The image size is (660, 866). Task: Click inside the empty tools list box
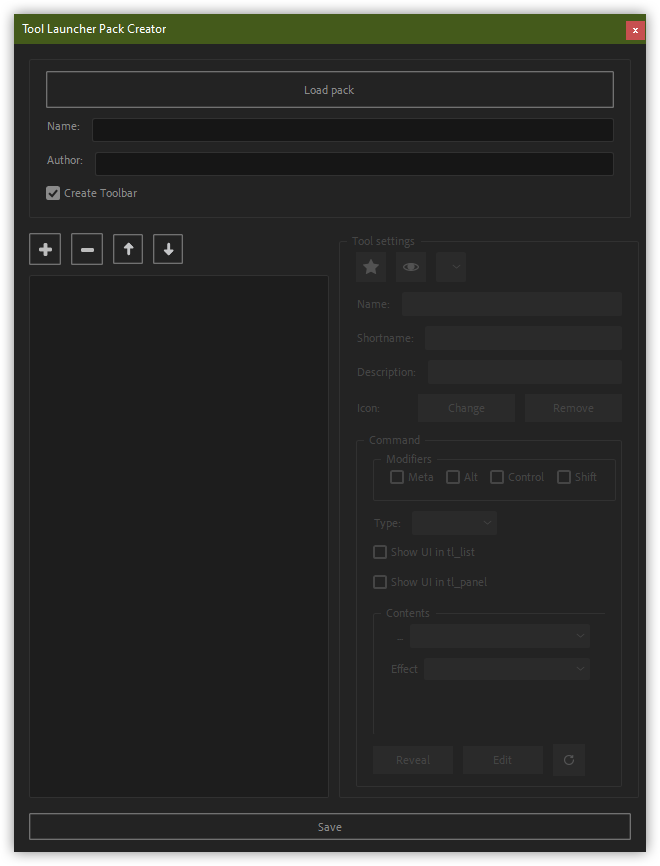(x=179, y=536)
